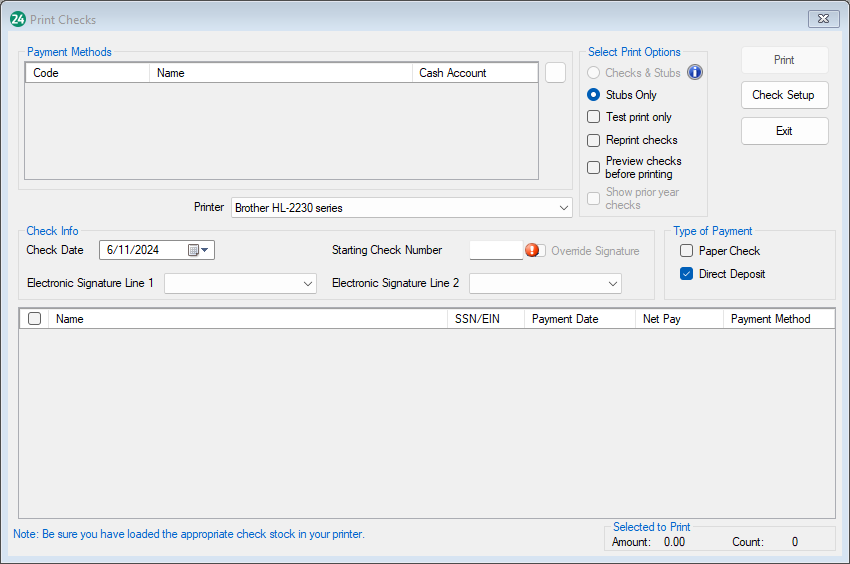This screenshot has height=564, width=850.
Task: Click the Starting Check Number input field
Action: click(496, 250)
